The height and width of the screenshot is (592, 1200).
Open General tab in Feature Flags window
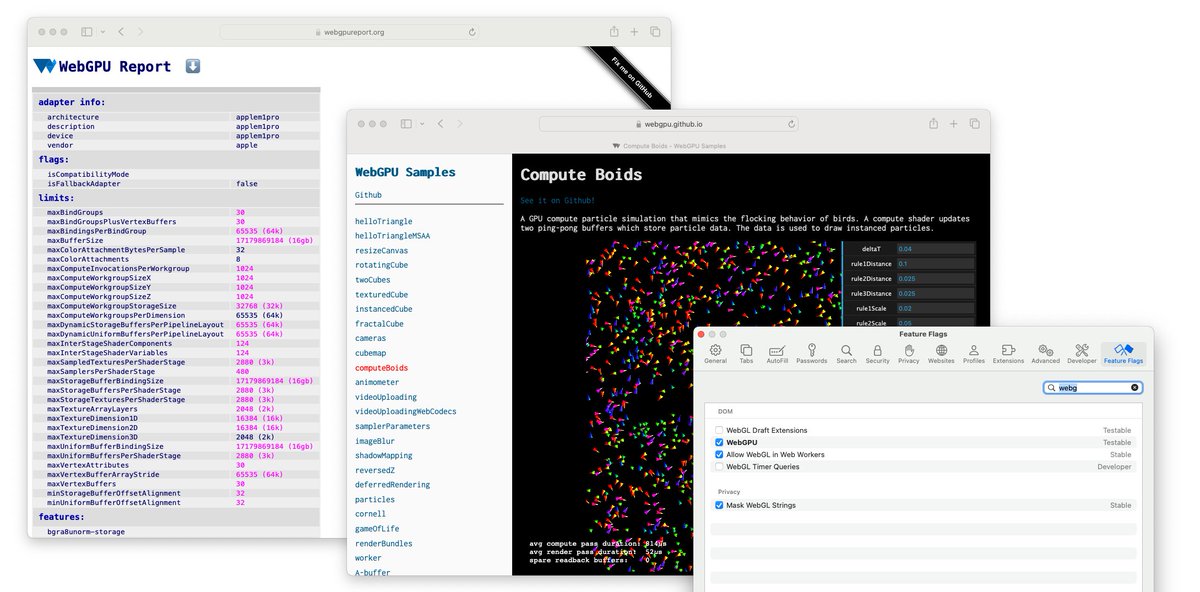(715, 354)
